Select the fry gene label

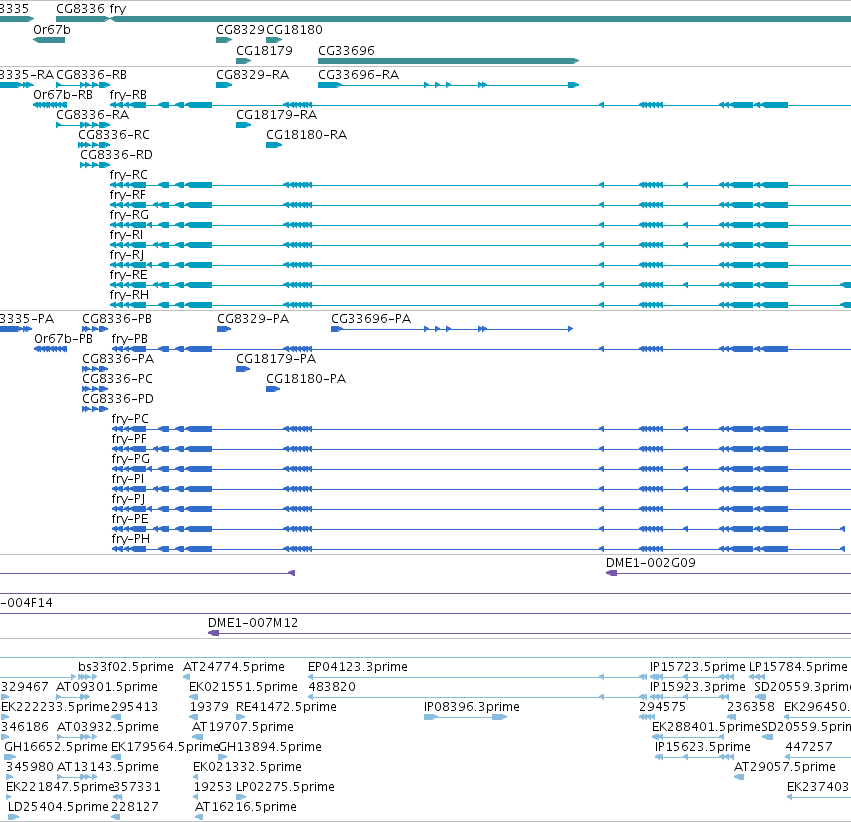pos(118,9)
